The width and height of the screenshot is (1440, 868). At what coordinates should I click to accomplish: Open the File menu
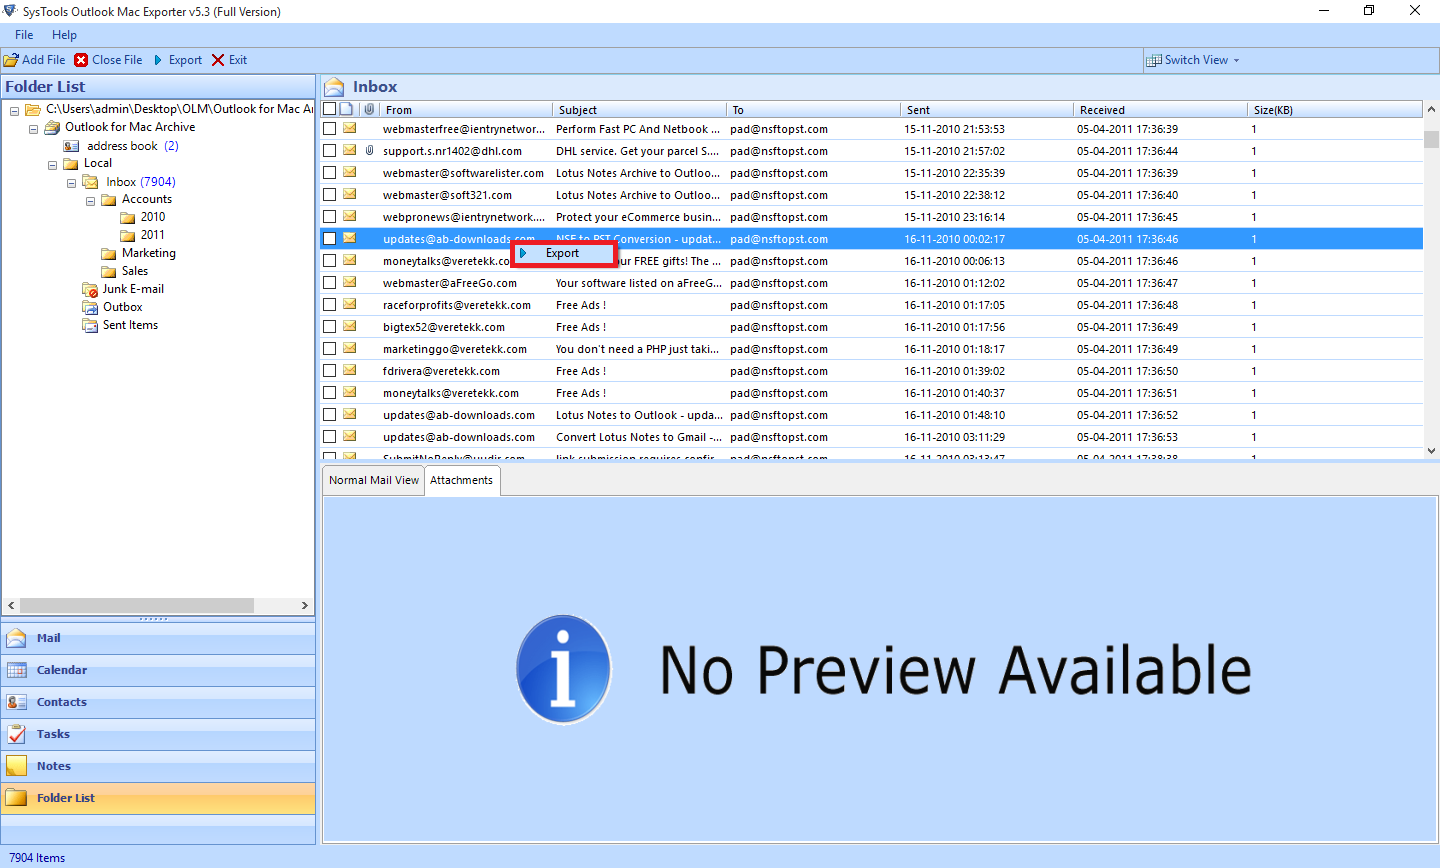23,34
